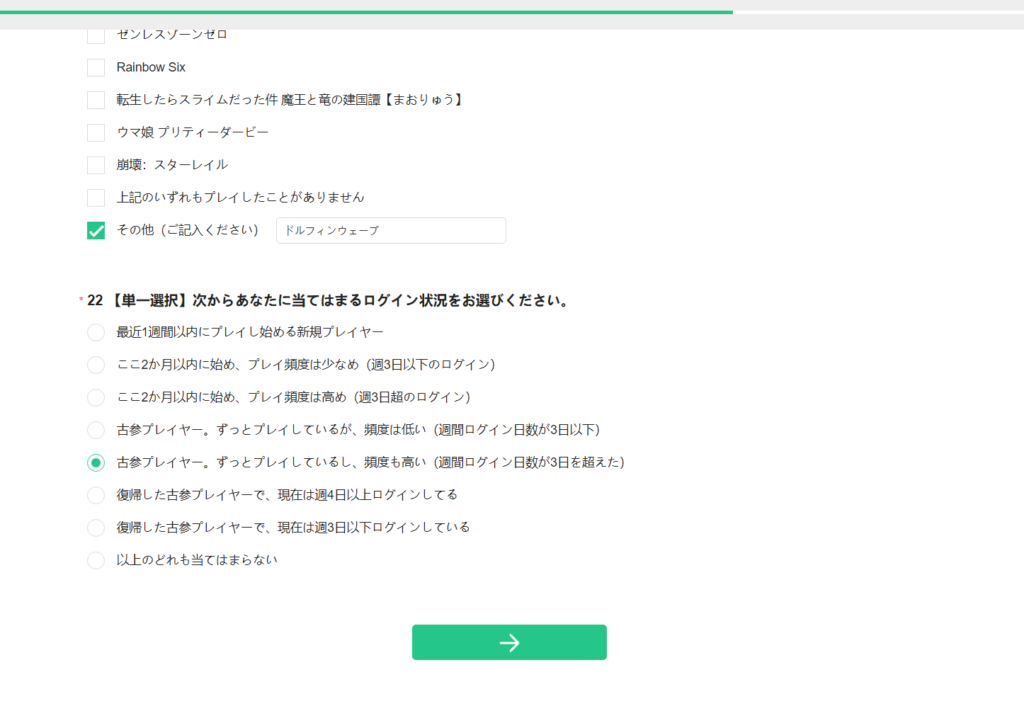Click the その他 text input field
This screenshot has height=711, width=1024.
390,231
